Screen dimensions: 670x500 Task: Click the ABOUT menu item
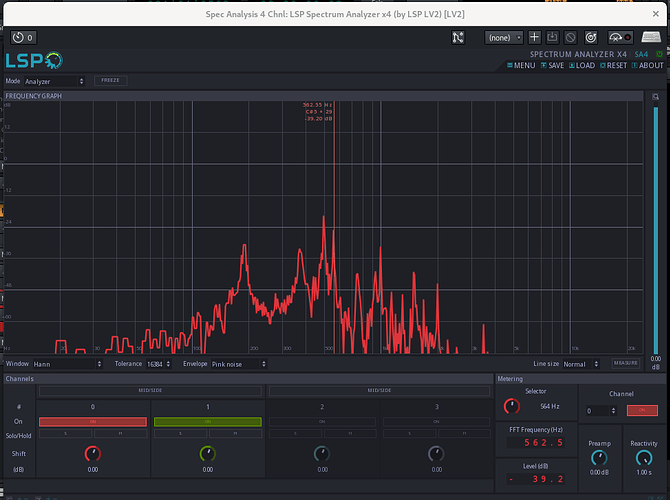tap(647, 66)
